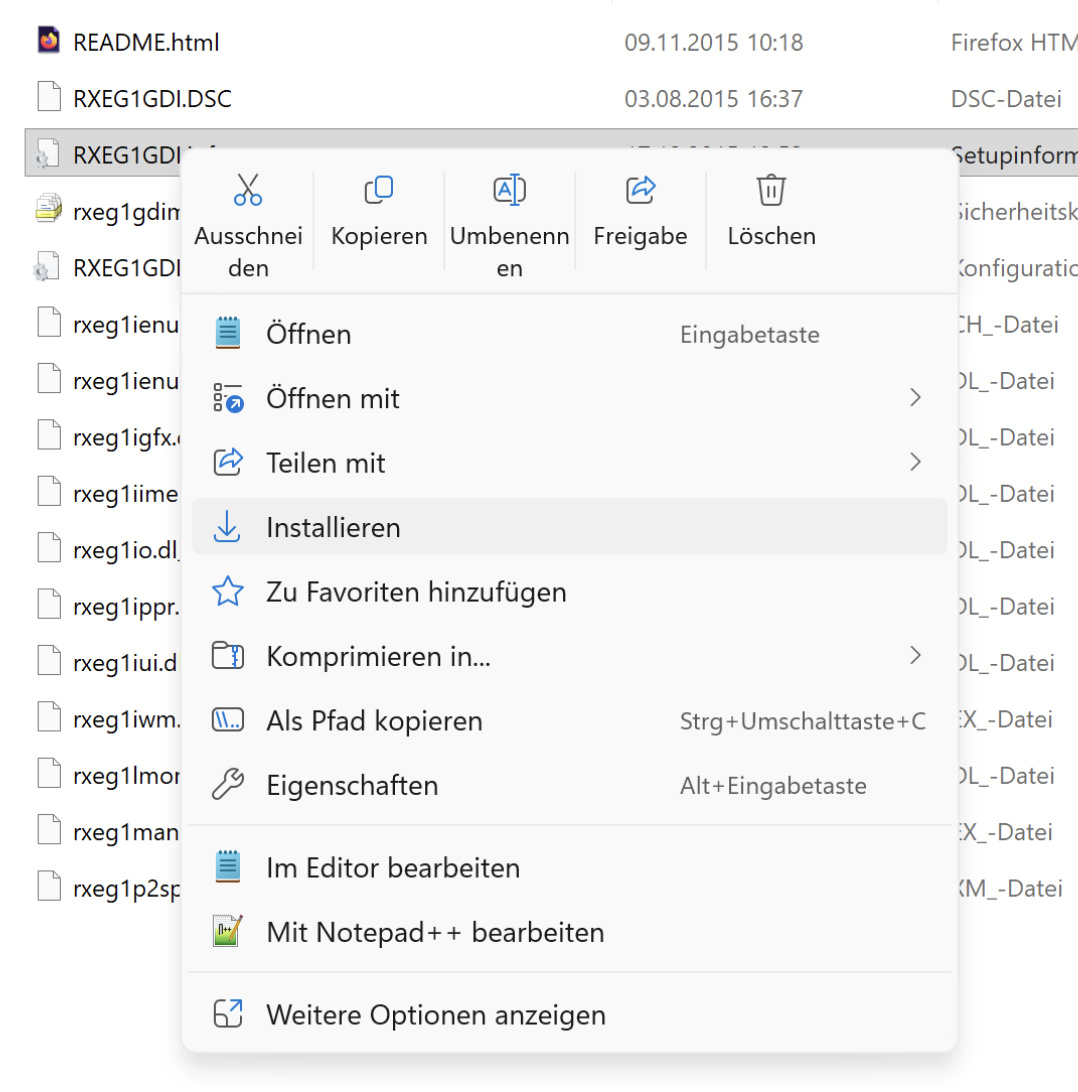Select the RXEG1GDI.DSC file name
1078x1092 pixels.
153,99
